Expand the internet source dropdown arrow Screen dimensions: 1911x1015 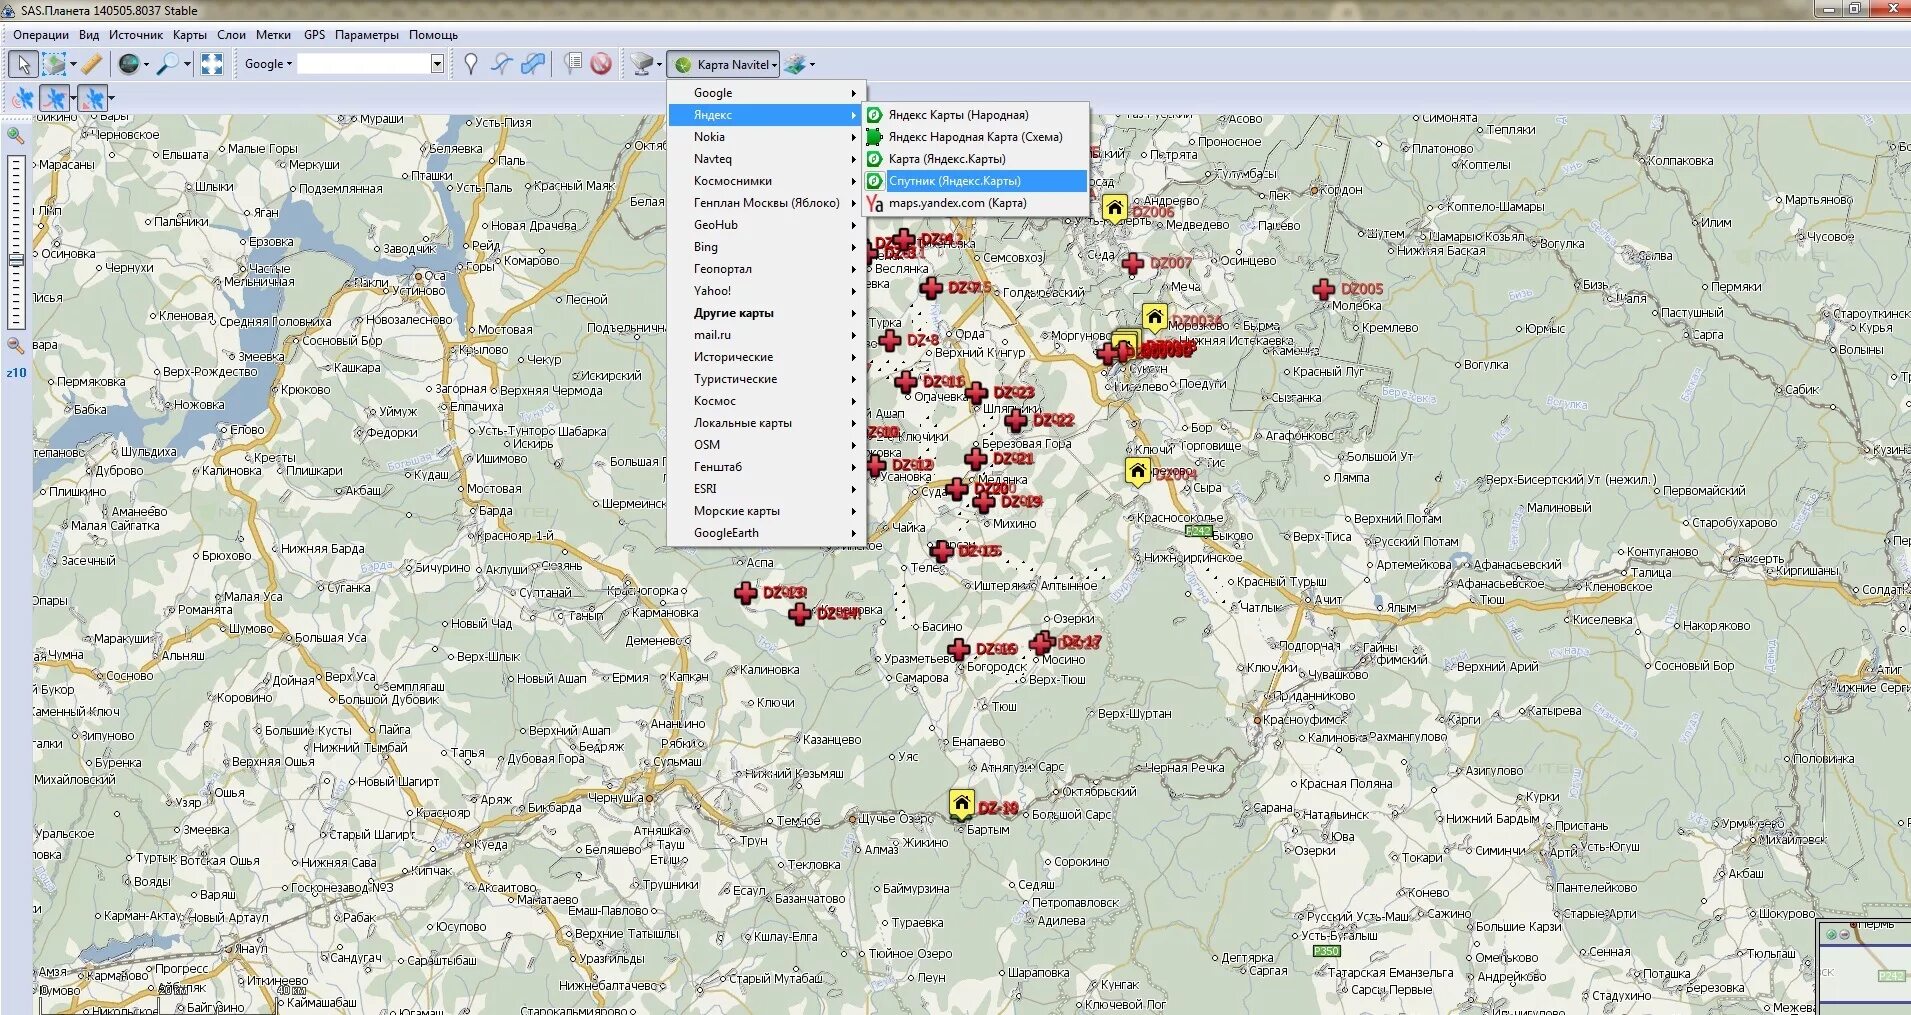[x=659, y=64]
